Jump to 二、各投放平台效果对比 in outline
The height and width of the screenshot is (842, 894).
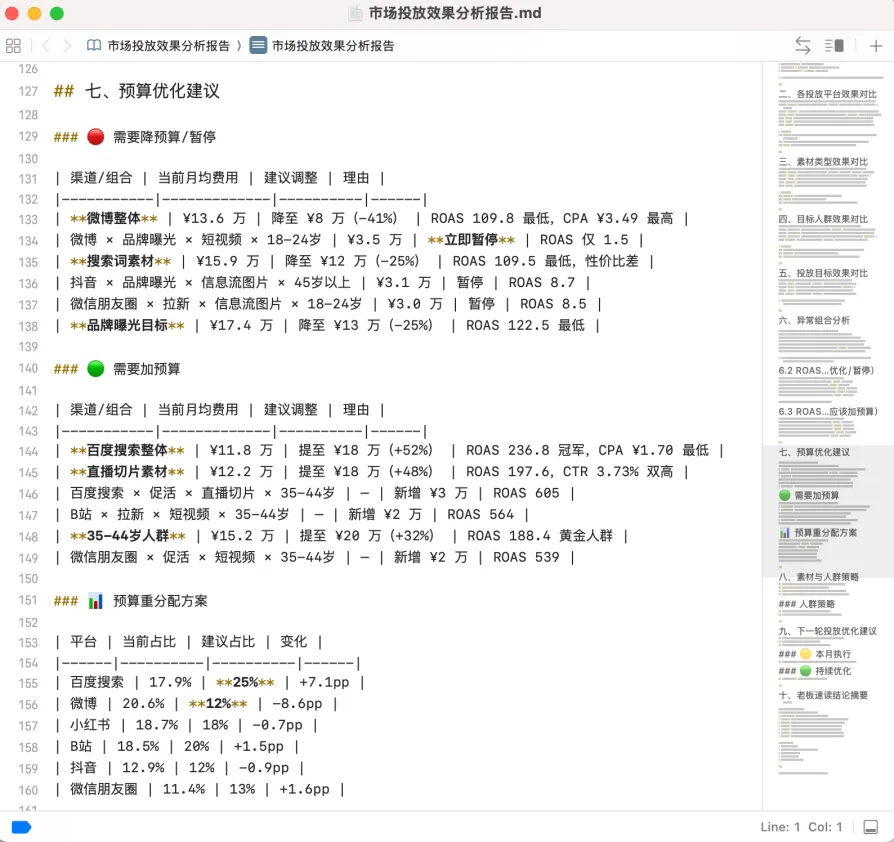(827, 94)
